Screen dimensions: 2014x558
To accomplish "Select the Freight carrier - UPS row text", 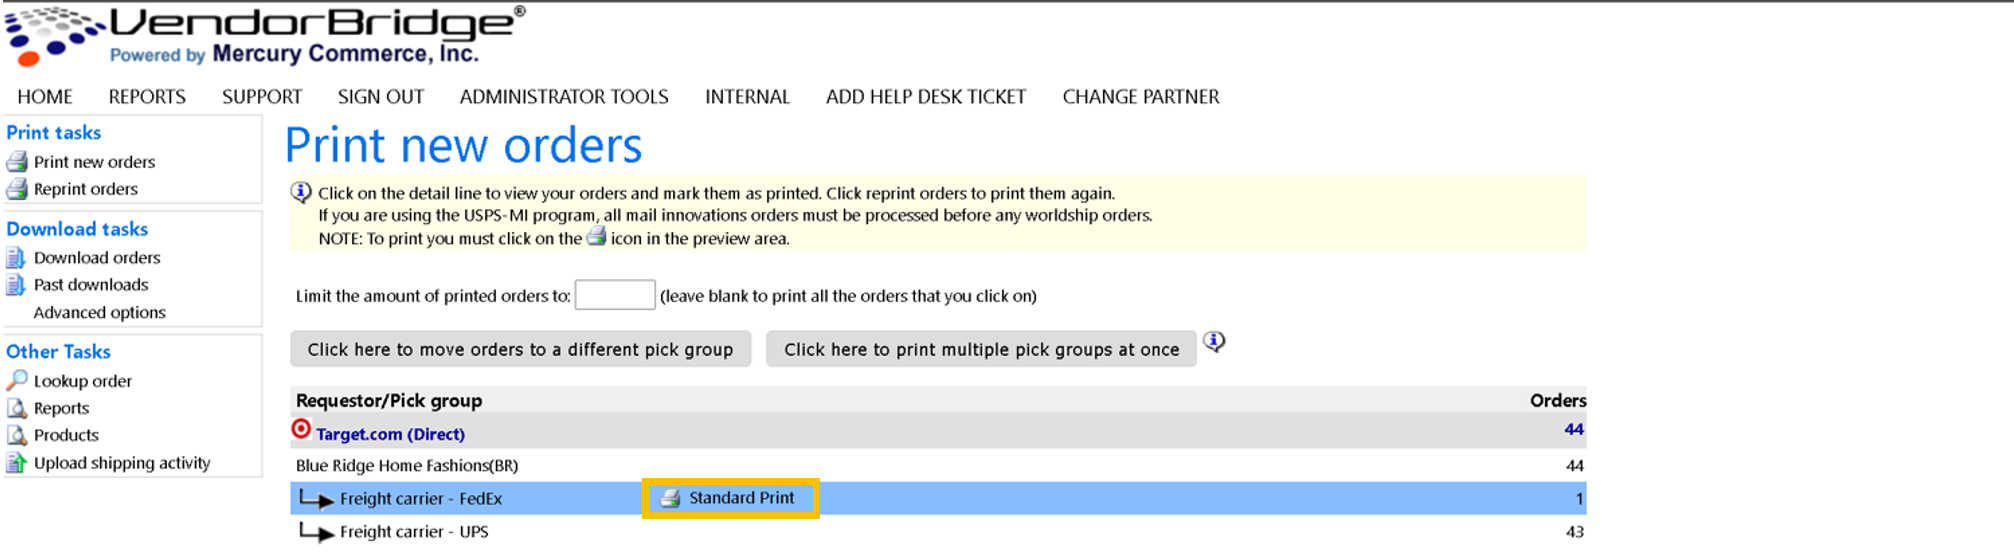I will click(414, 532).
